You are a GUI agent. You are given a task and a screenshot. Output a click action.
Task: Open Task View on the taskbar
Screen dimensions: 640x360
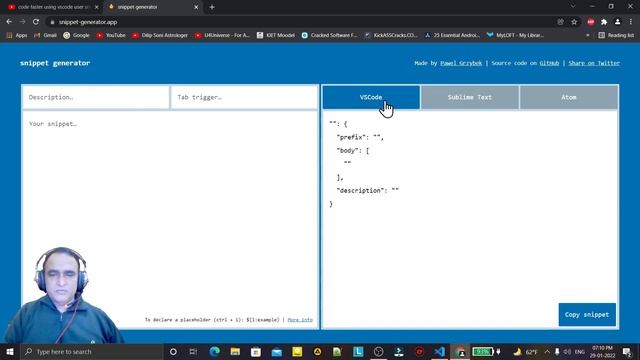tap(193, 351)
